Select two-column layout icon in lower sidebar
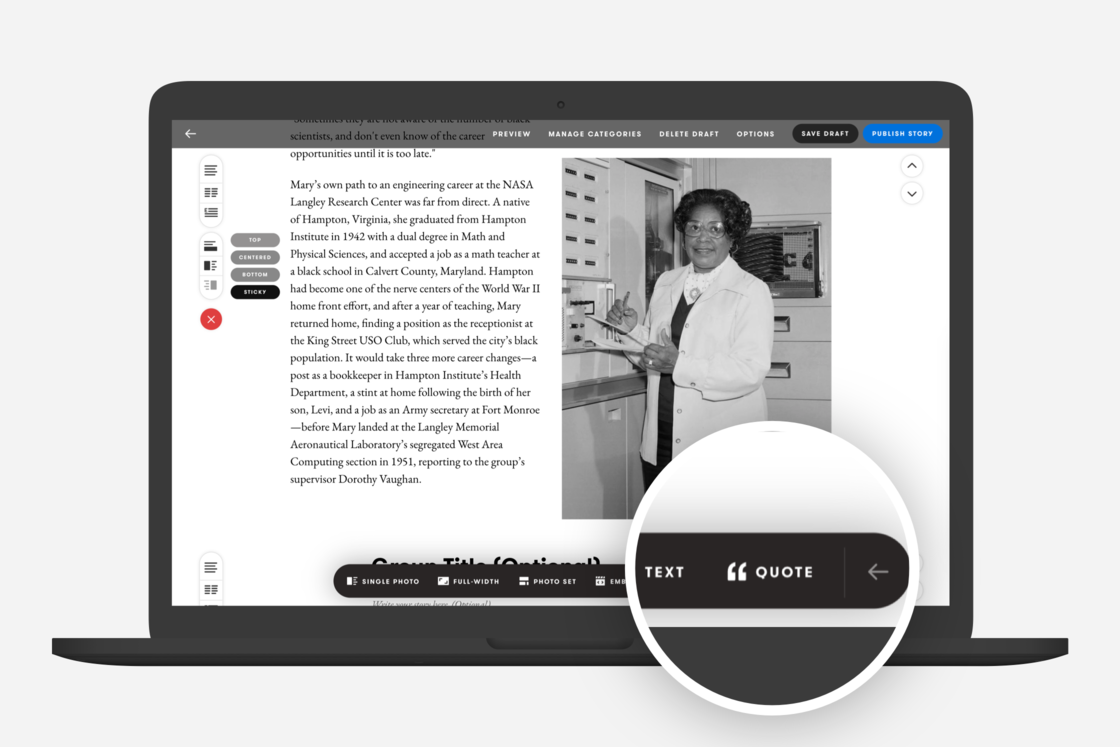1120x747 pixels. click(211, 590)
